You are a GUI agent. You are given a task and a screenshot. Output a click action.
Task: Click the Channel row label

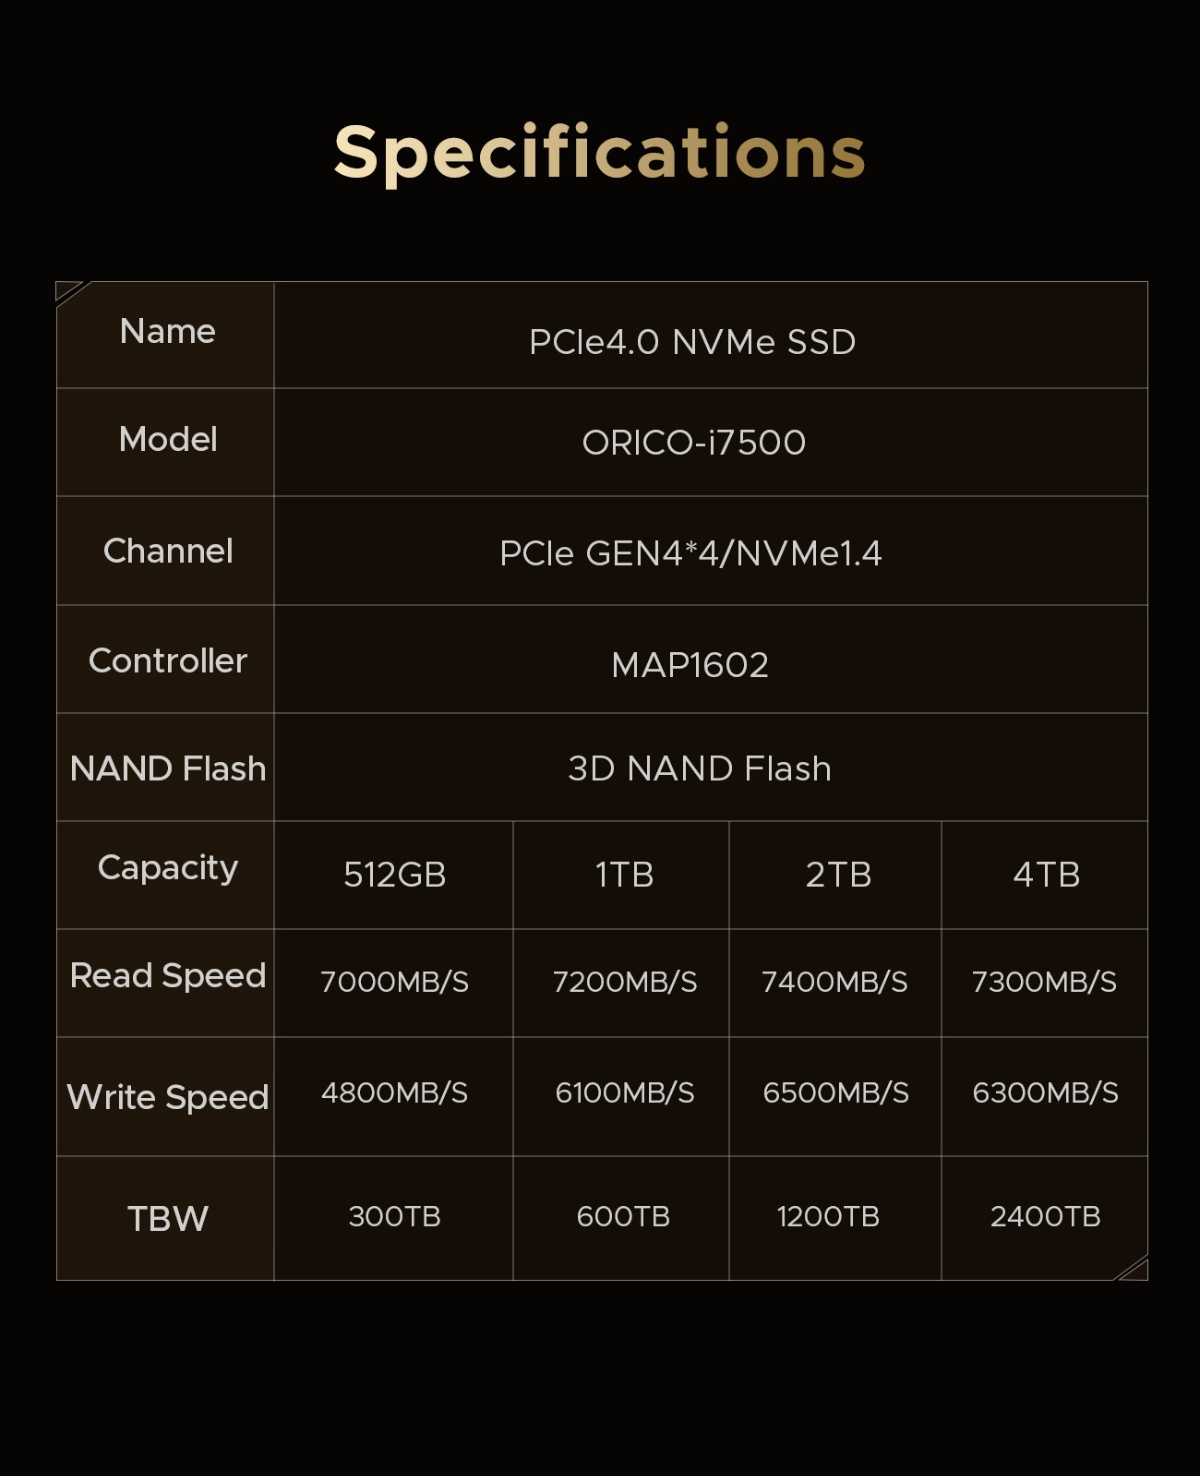(167, 551)
